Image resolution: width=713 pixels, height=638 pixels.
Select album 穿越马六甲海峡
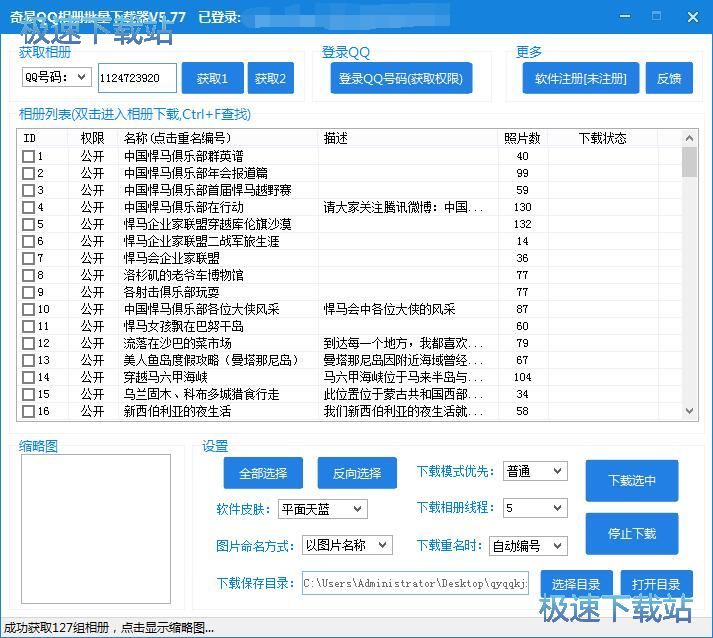click(166, 377)
